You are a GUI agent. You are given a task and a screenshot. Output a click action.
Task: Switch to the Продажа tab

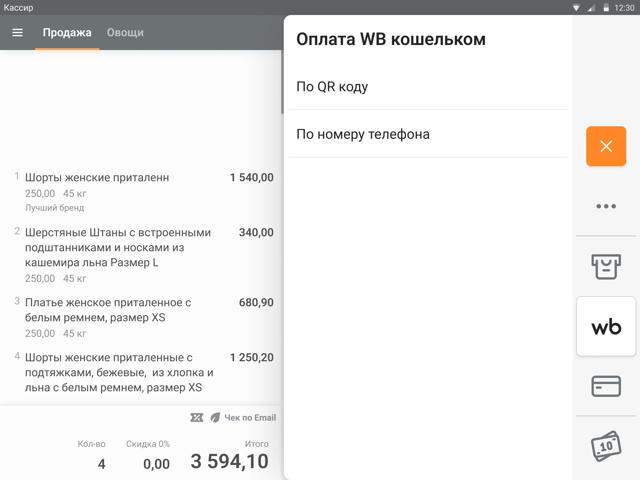point(67,32)
